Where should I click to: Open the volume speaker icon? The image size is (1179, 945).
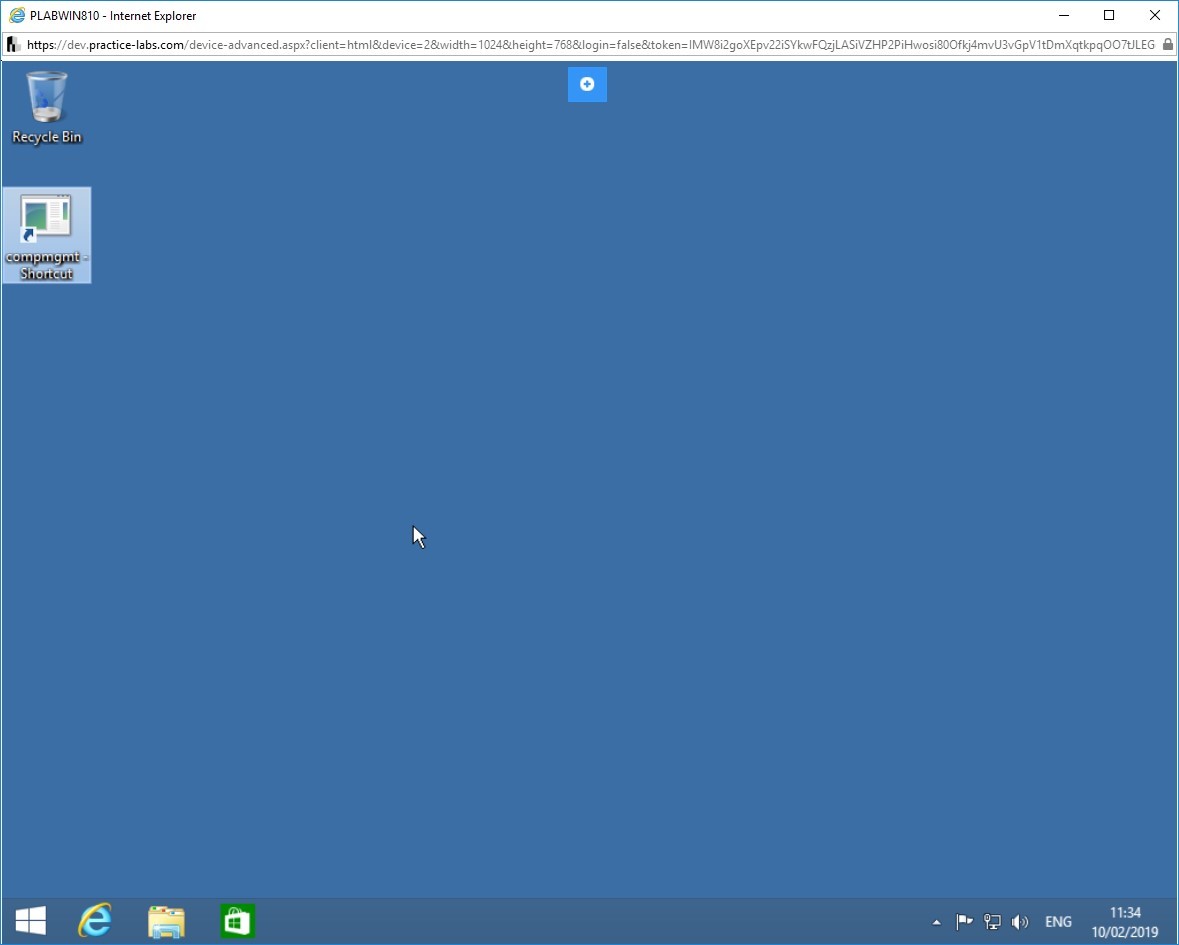point(1020,922)
